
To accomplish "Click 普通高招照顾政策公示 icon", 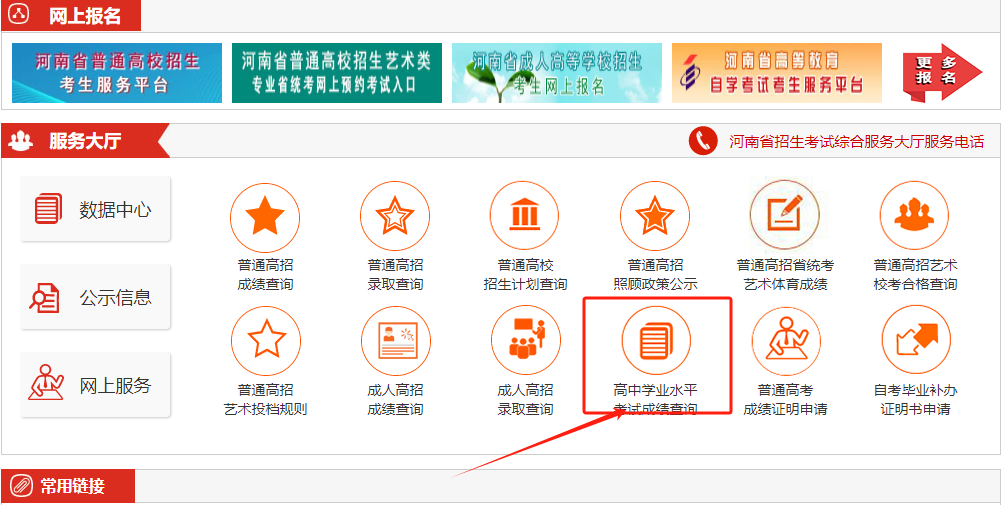I will [x=655, y=216].
